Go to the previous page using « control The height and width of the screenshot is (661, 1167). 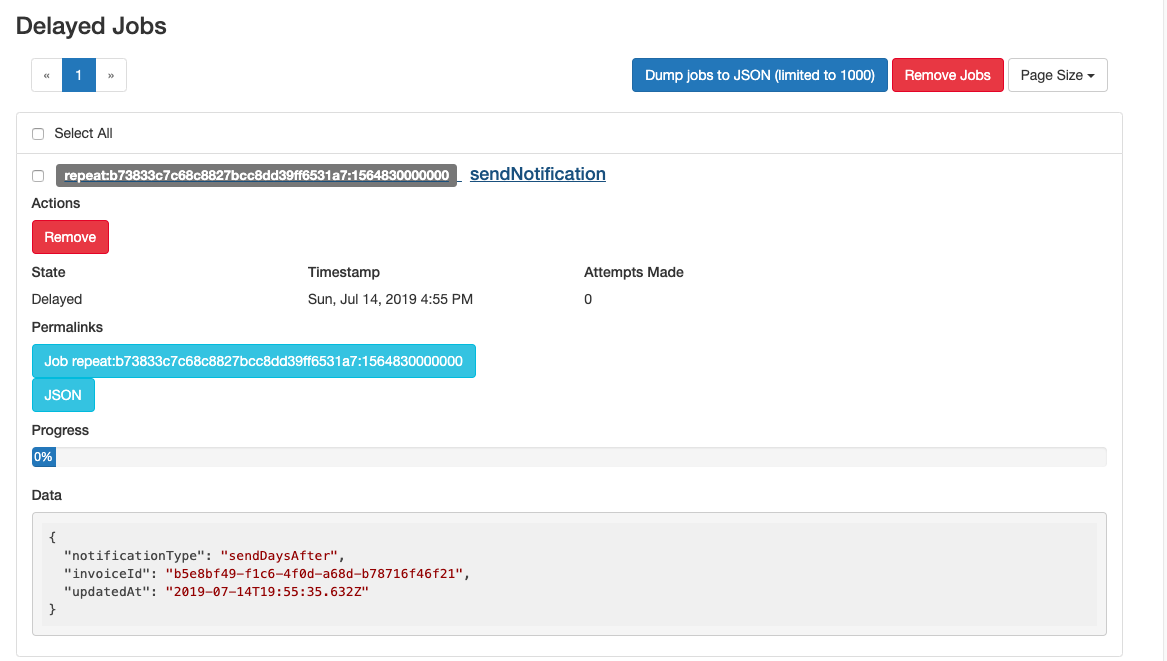point(46,75)
